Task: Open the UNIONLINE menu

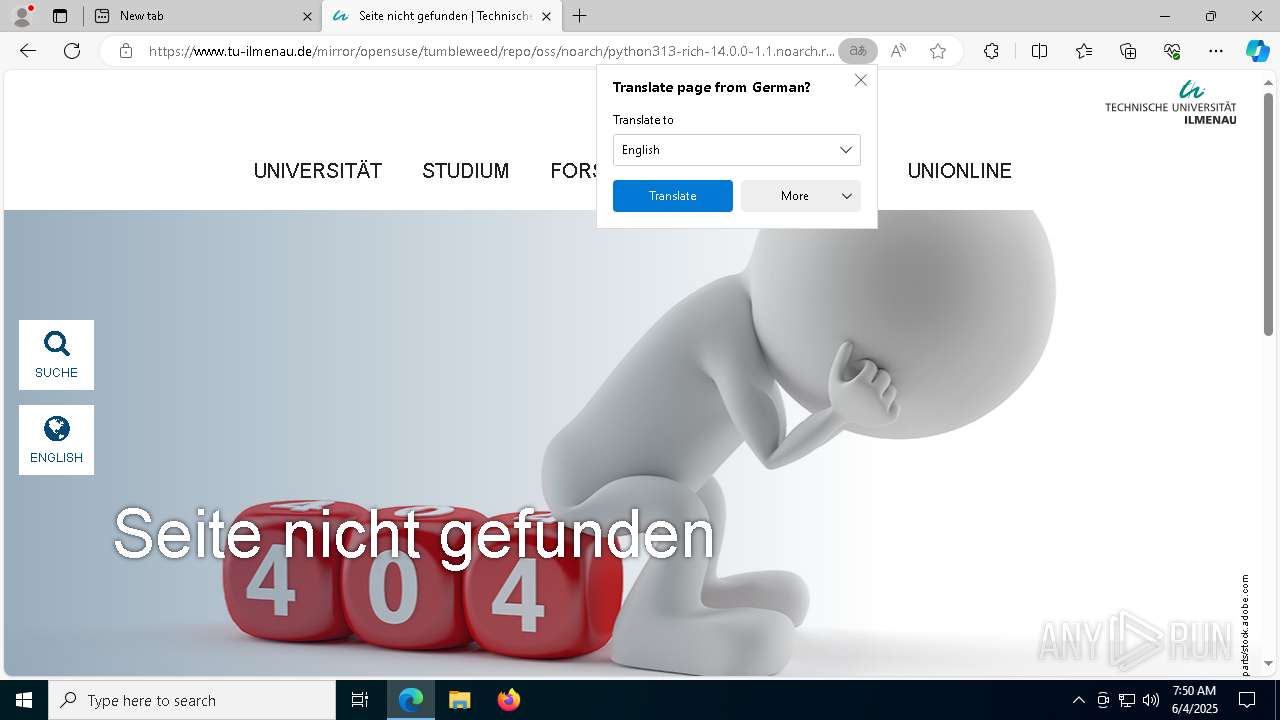Action: point(960,171)
